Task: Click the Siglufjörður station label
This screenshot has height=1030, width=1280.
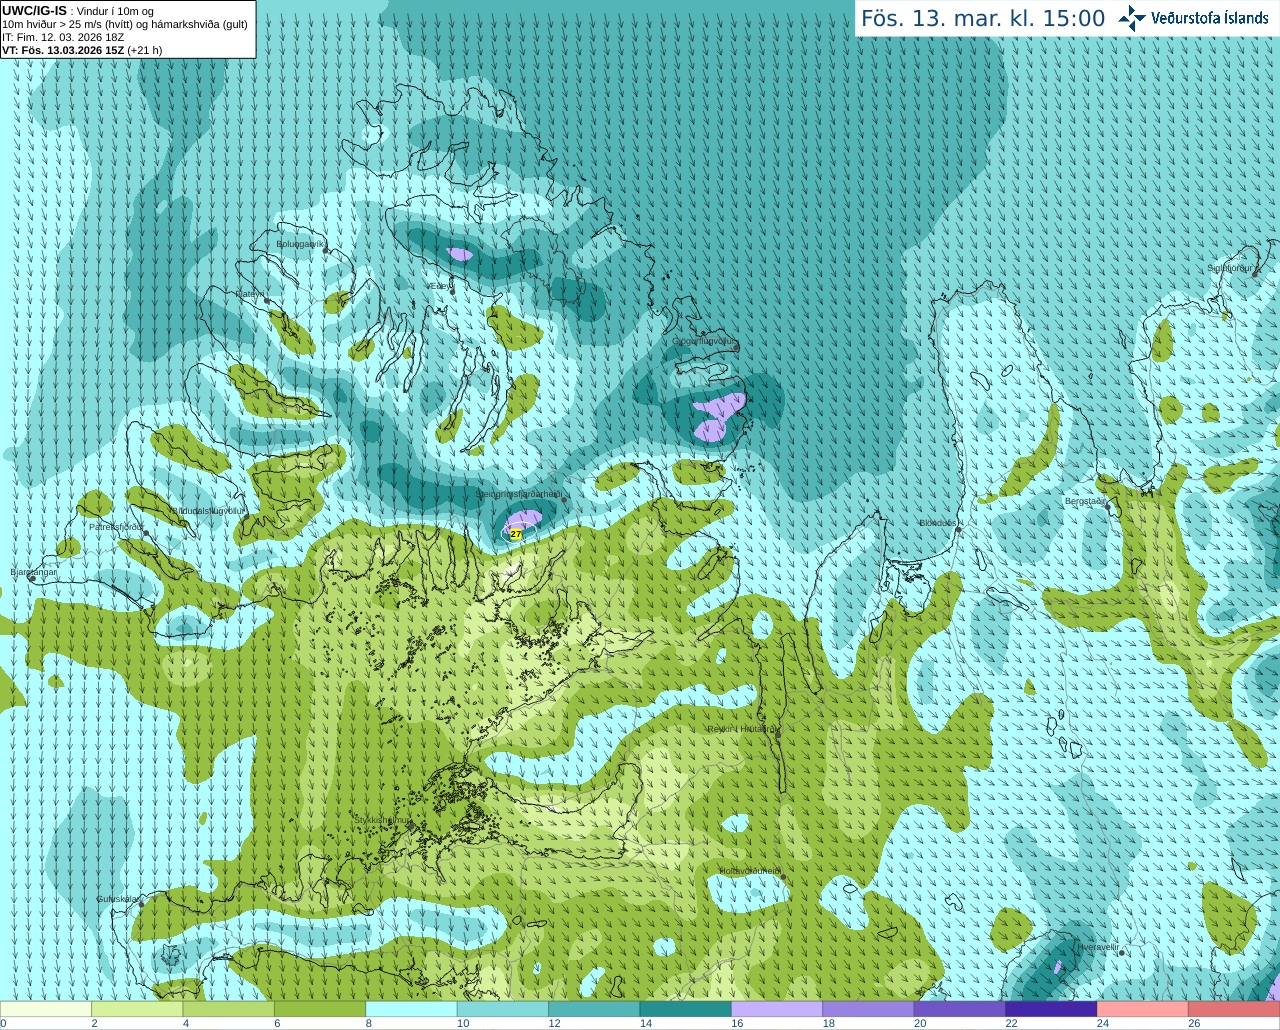Action: point(1229,268)
